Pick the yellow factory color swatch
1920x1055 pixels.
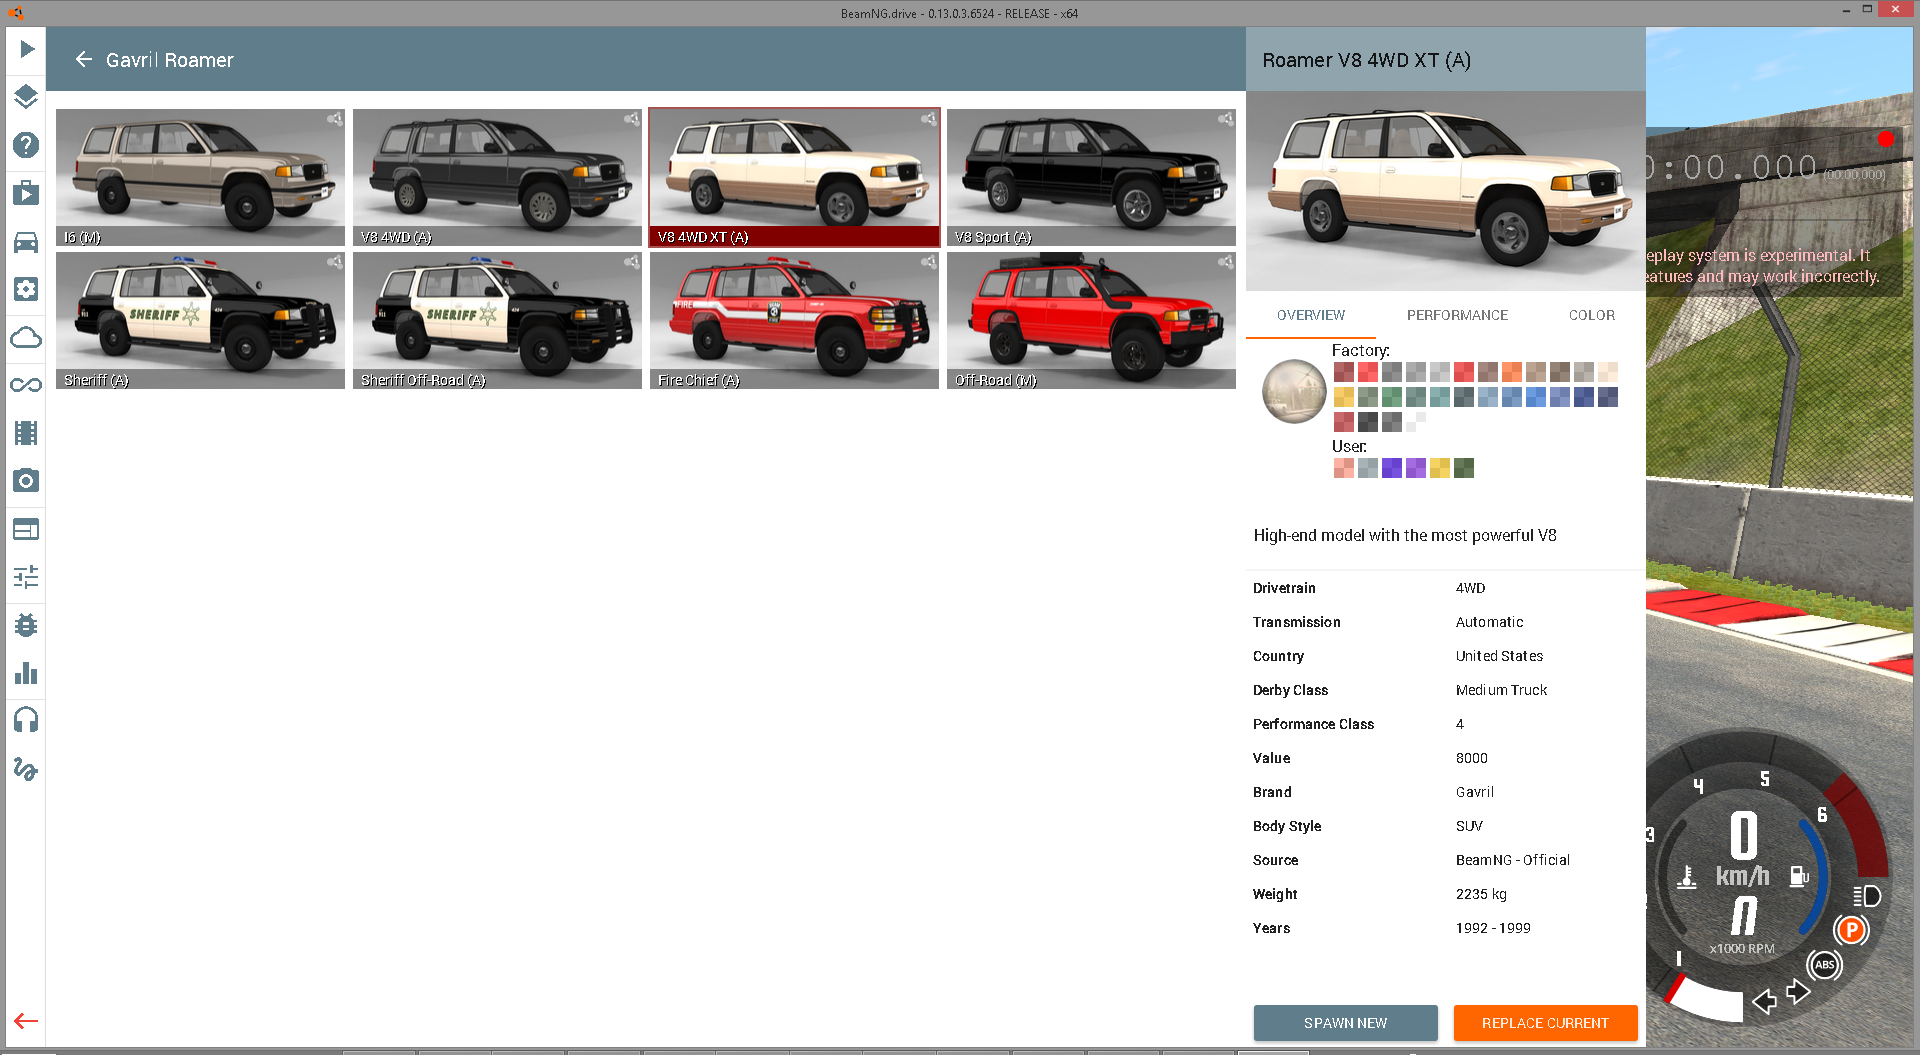click(x=1343, y=397)
